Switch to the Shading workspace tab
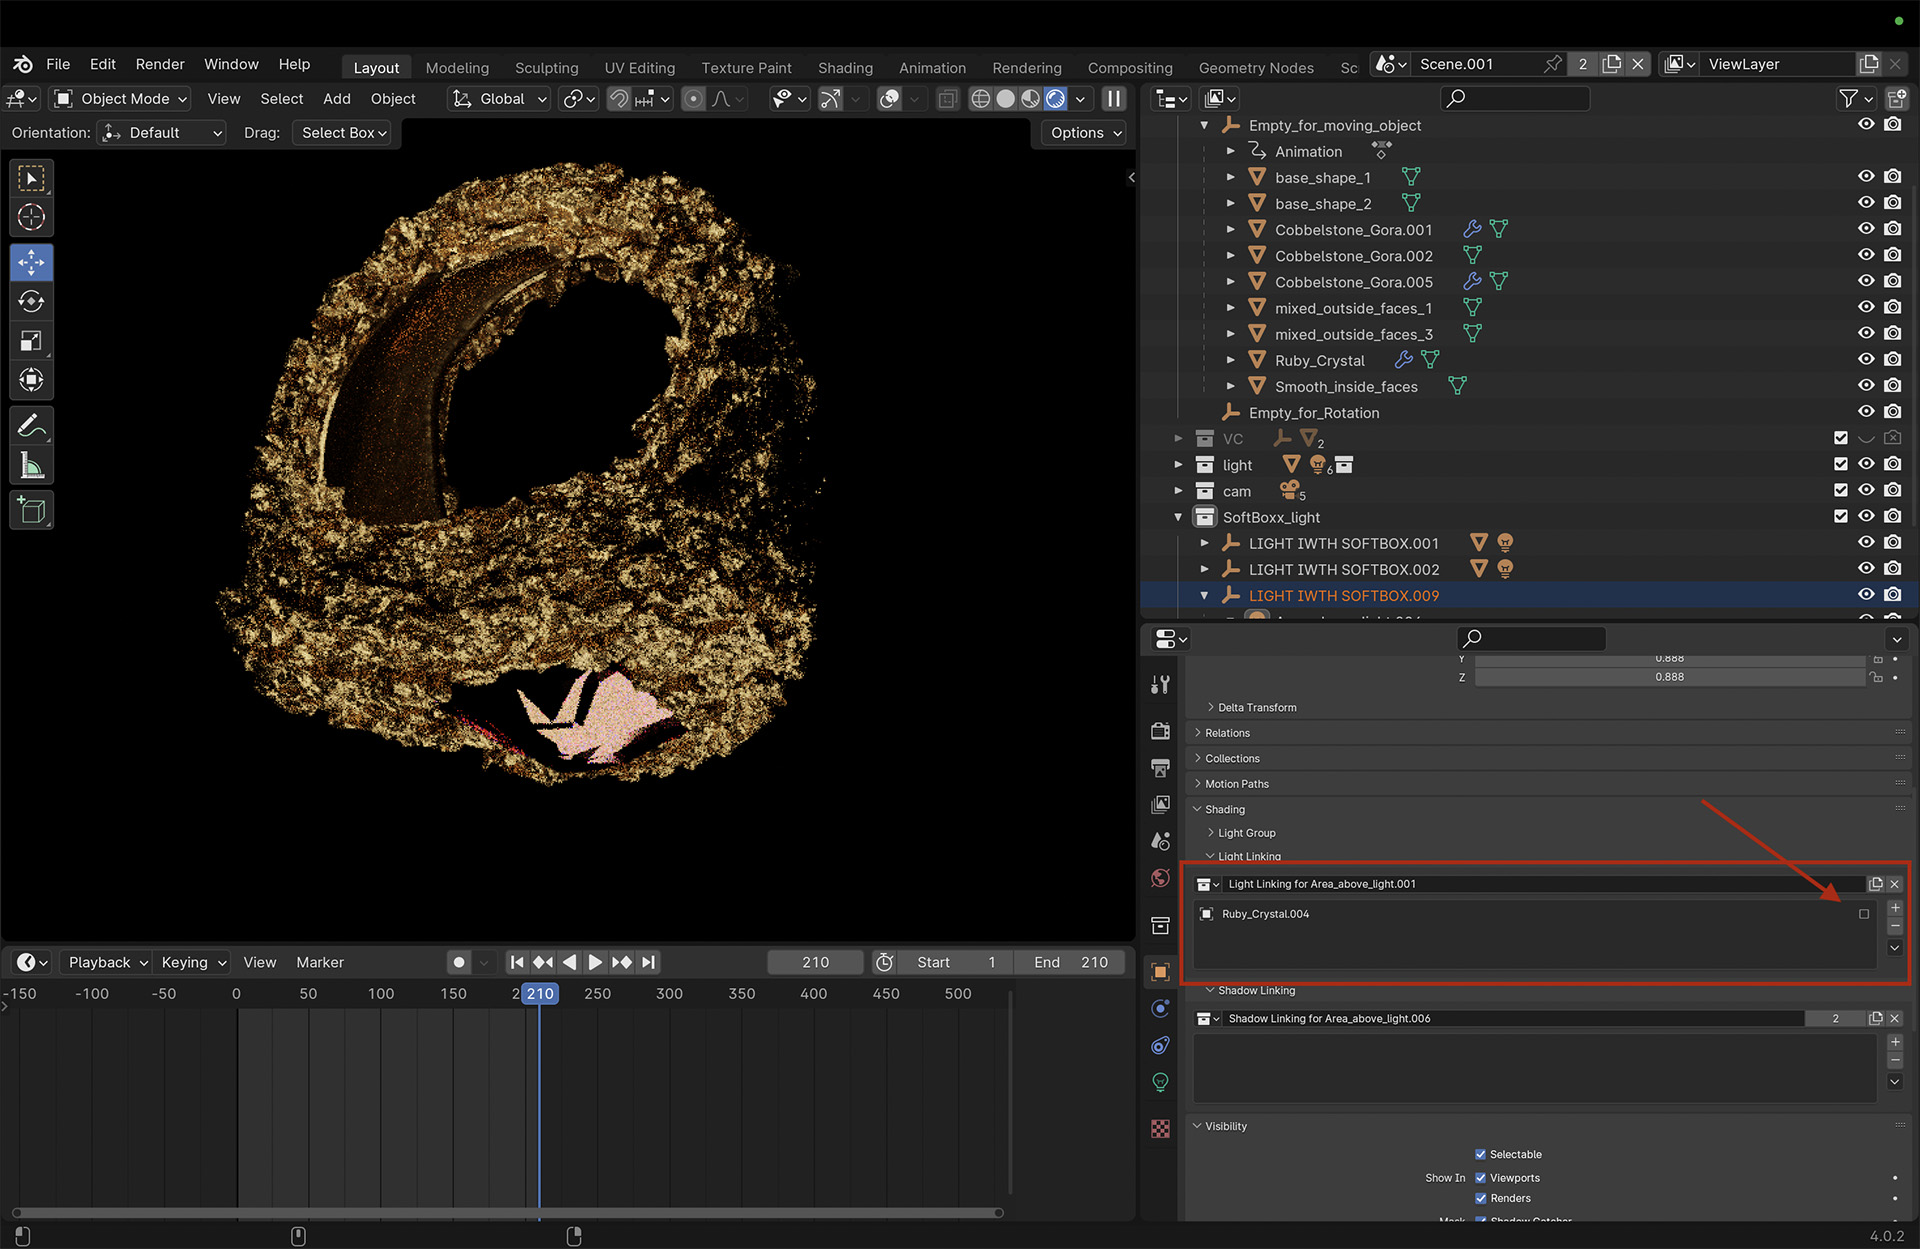 [x=845, y=68]
